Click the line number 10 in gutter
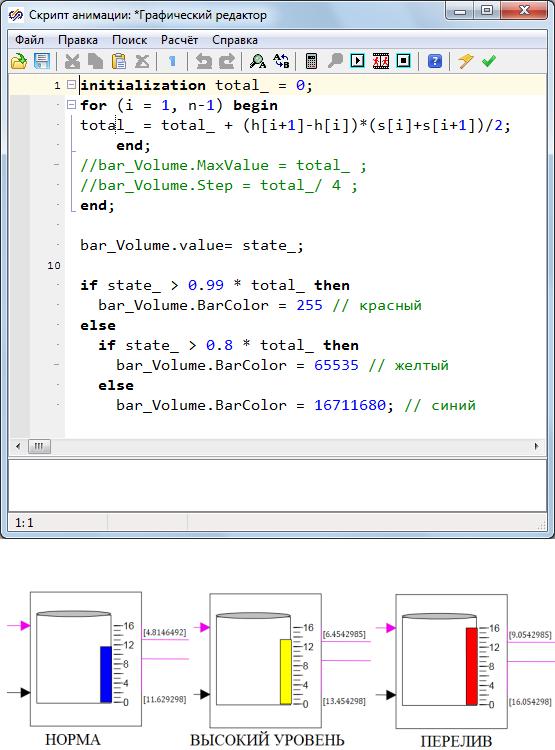The image size is (555, 750). (x=54, y=265)
